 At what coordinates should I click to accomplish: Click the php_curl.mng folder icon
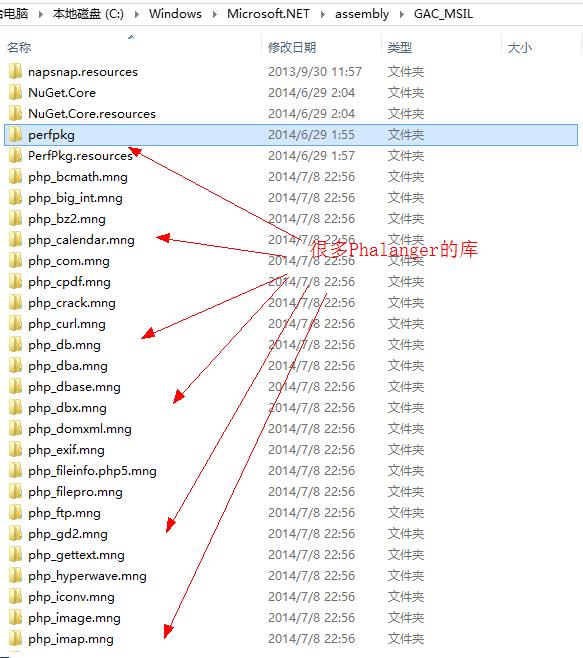(x=15, y=324)
